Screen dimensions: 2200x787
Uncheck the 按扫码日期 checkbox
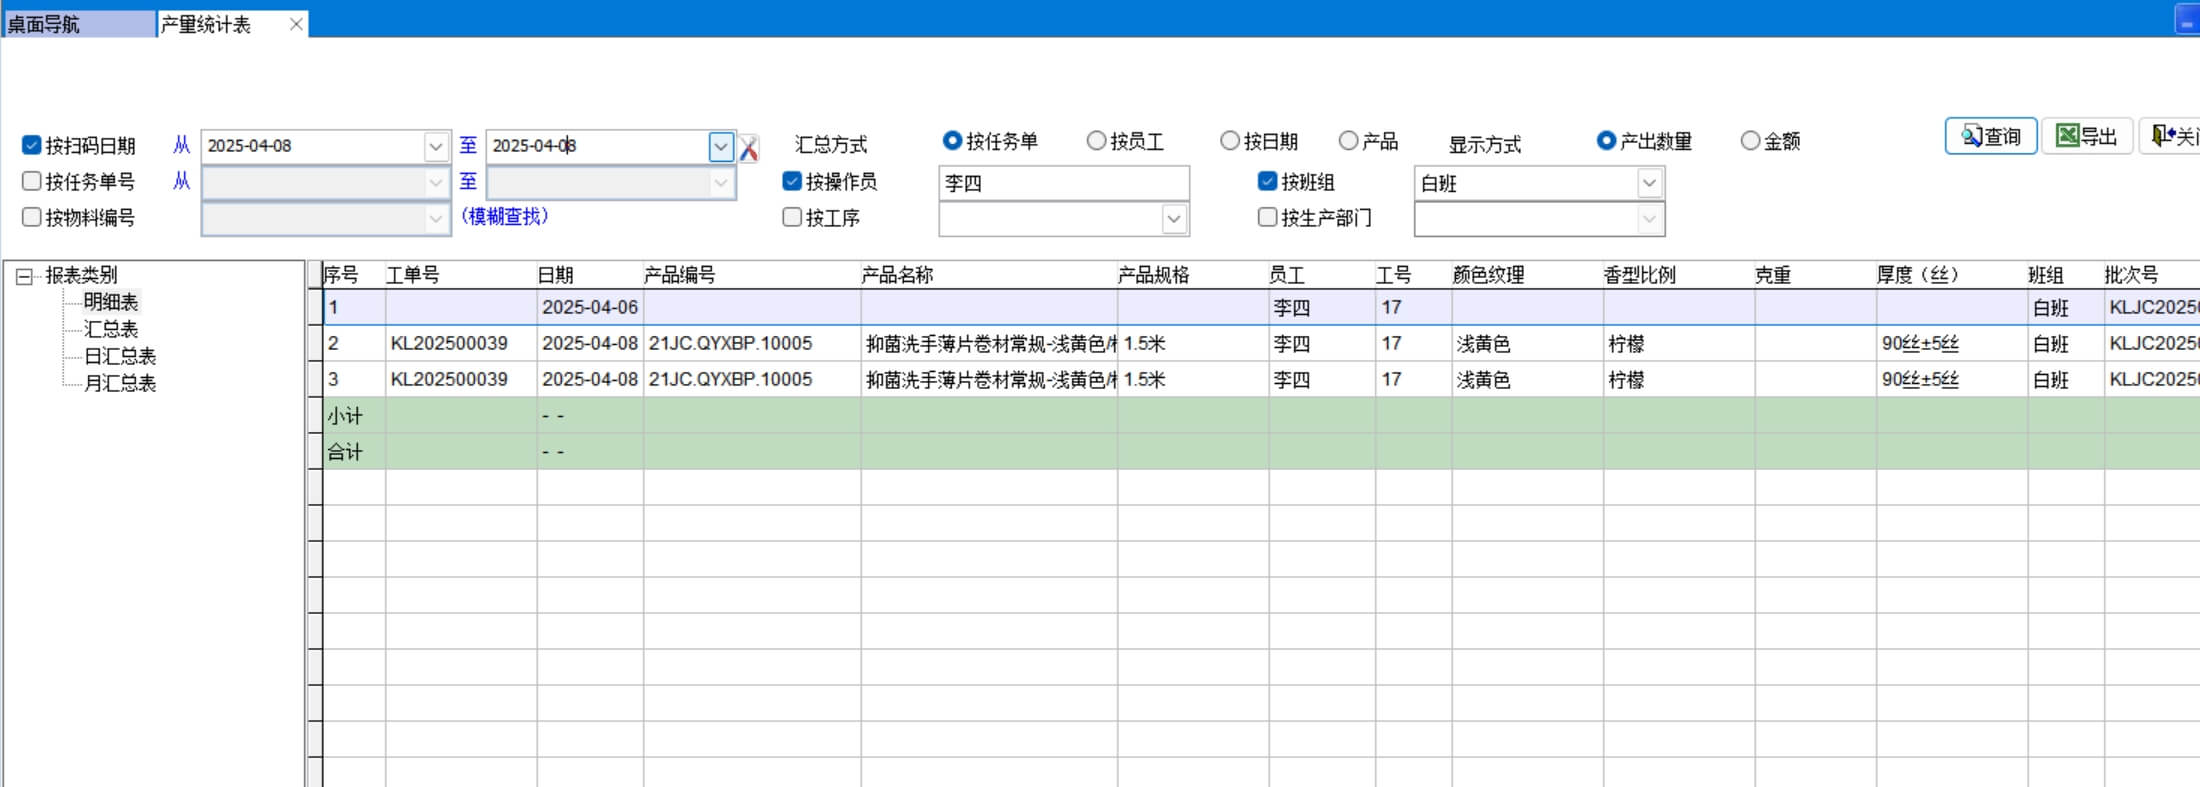(x=32, y=146)
